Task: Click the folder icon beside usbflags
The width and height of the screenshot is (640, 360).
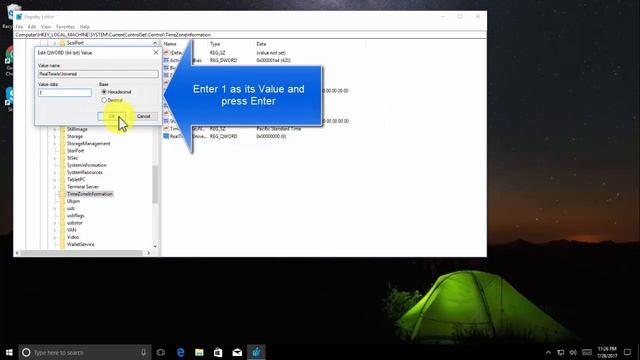Action: tap(62, 216)
